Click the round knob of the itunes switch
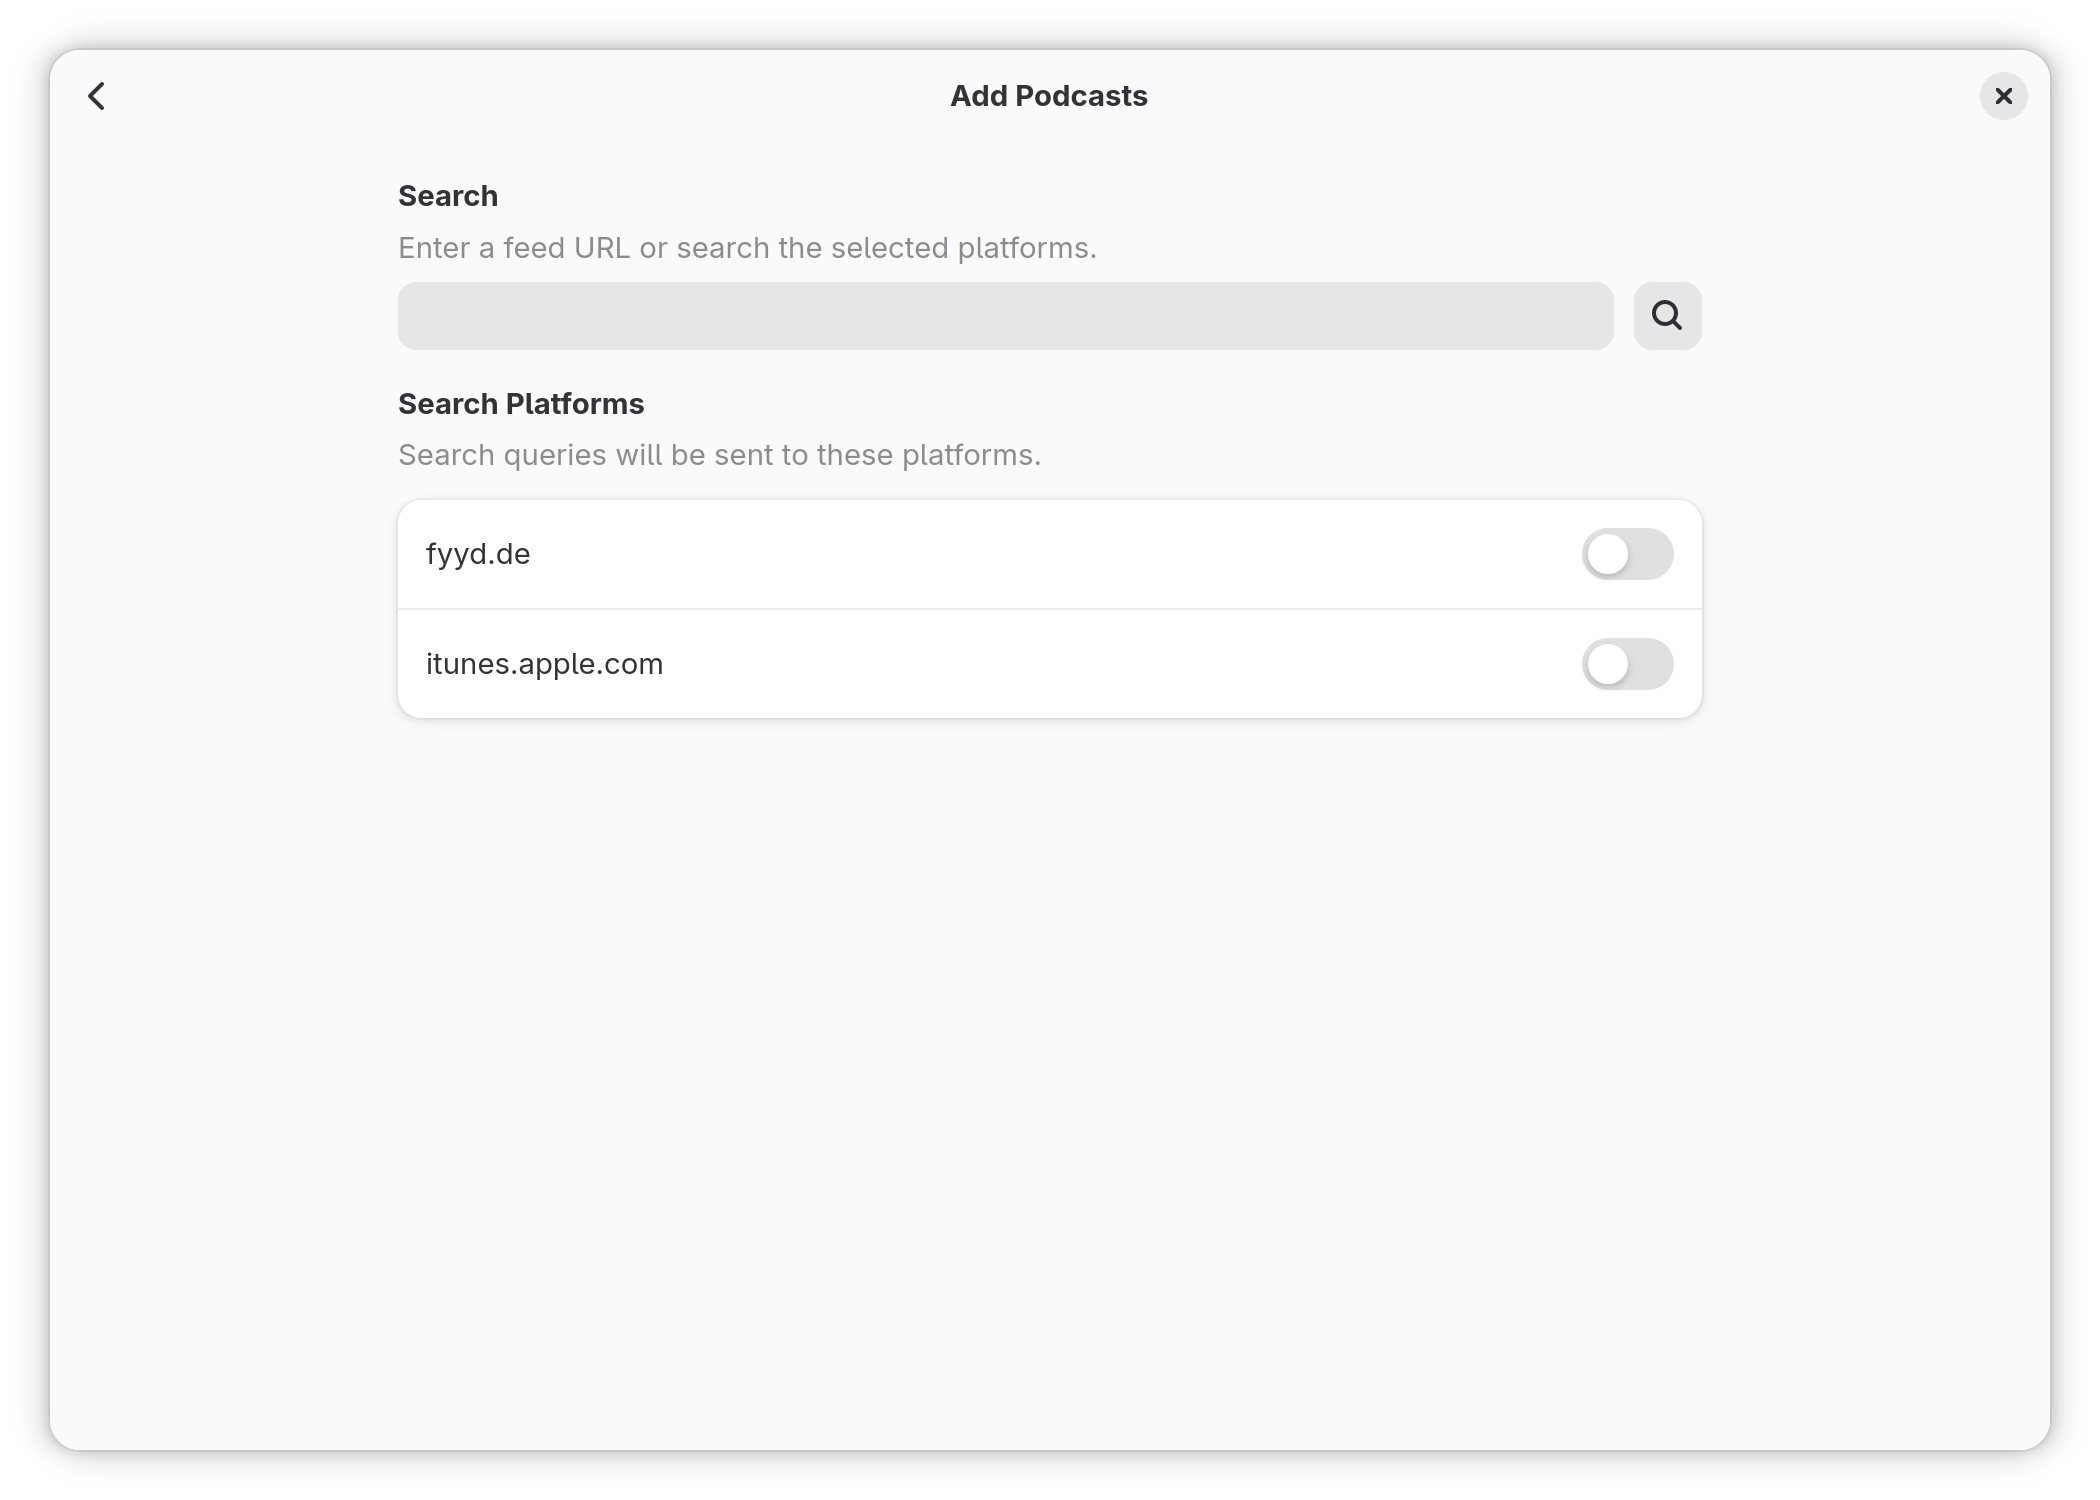Screen dimensions: 2100x1500 click(x=1608, y=664)
